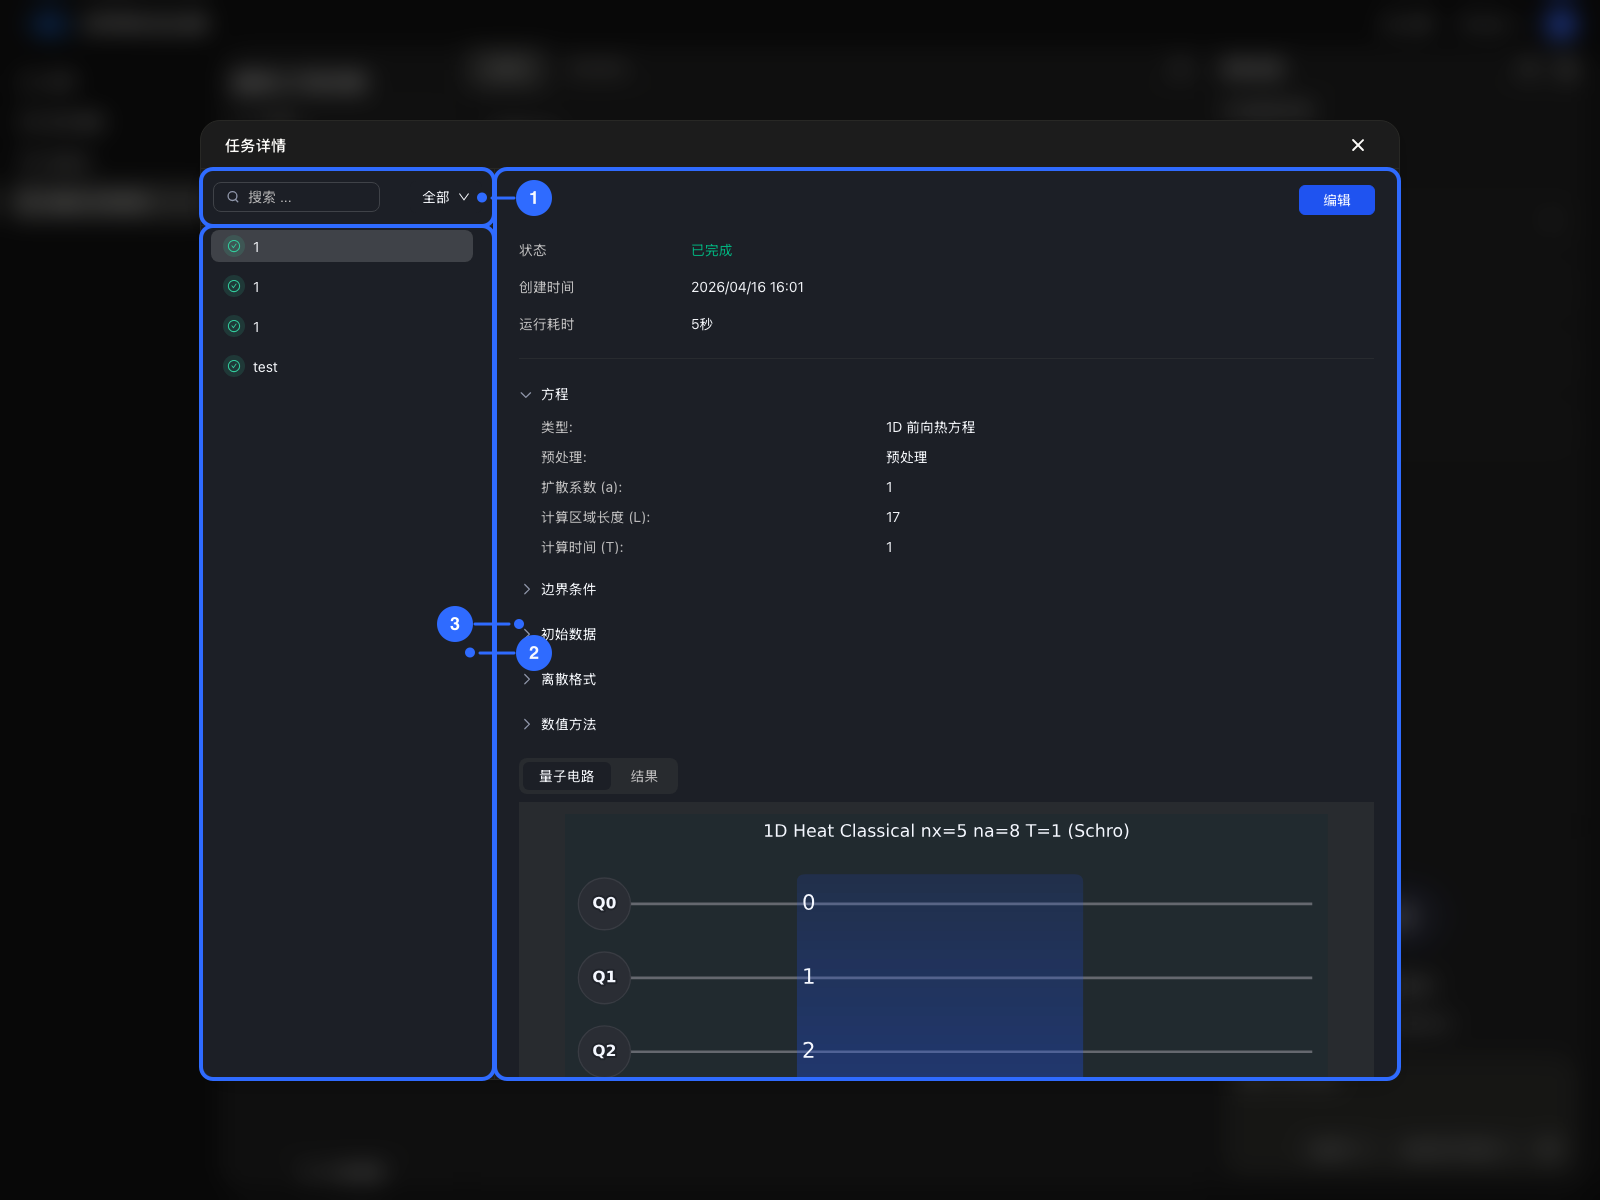Click the 计算区域长度 value 17
This screenshot has width=1600, height=1200.
893,517
